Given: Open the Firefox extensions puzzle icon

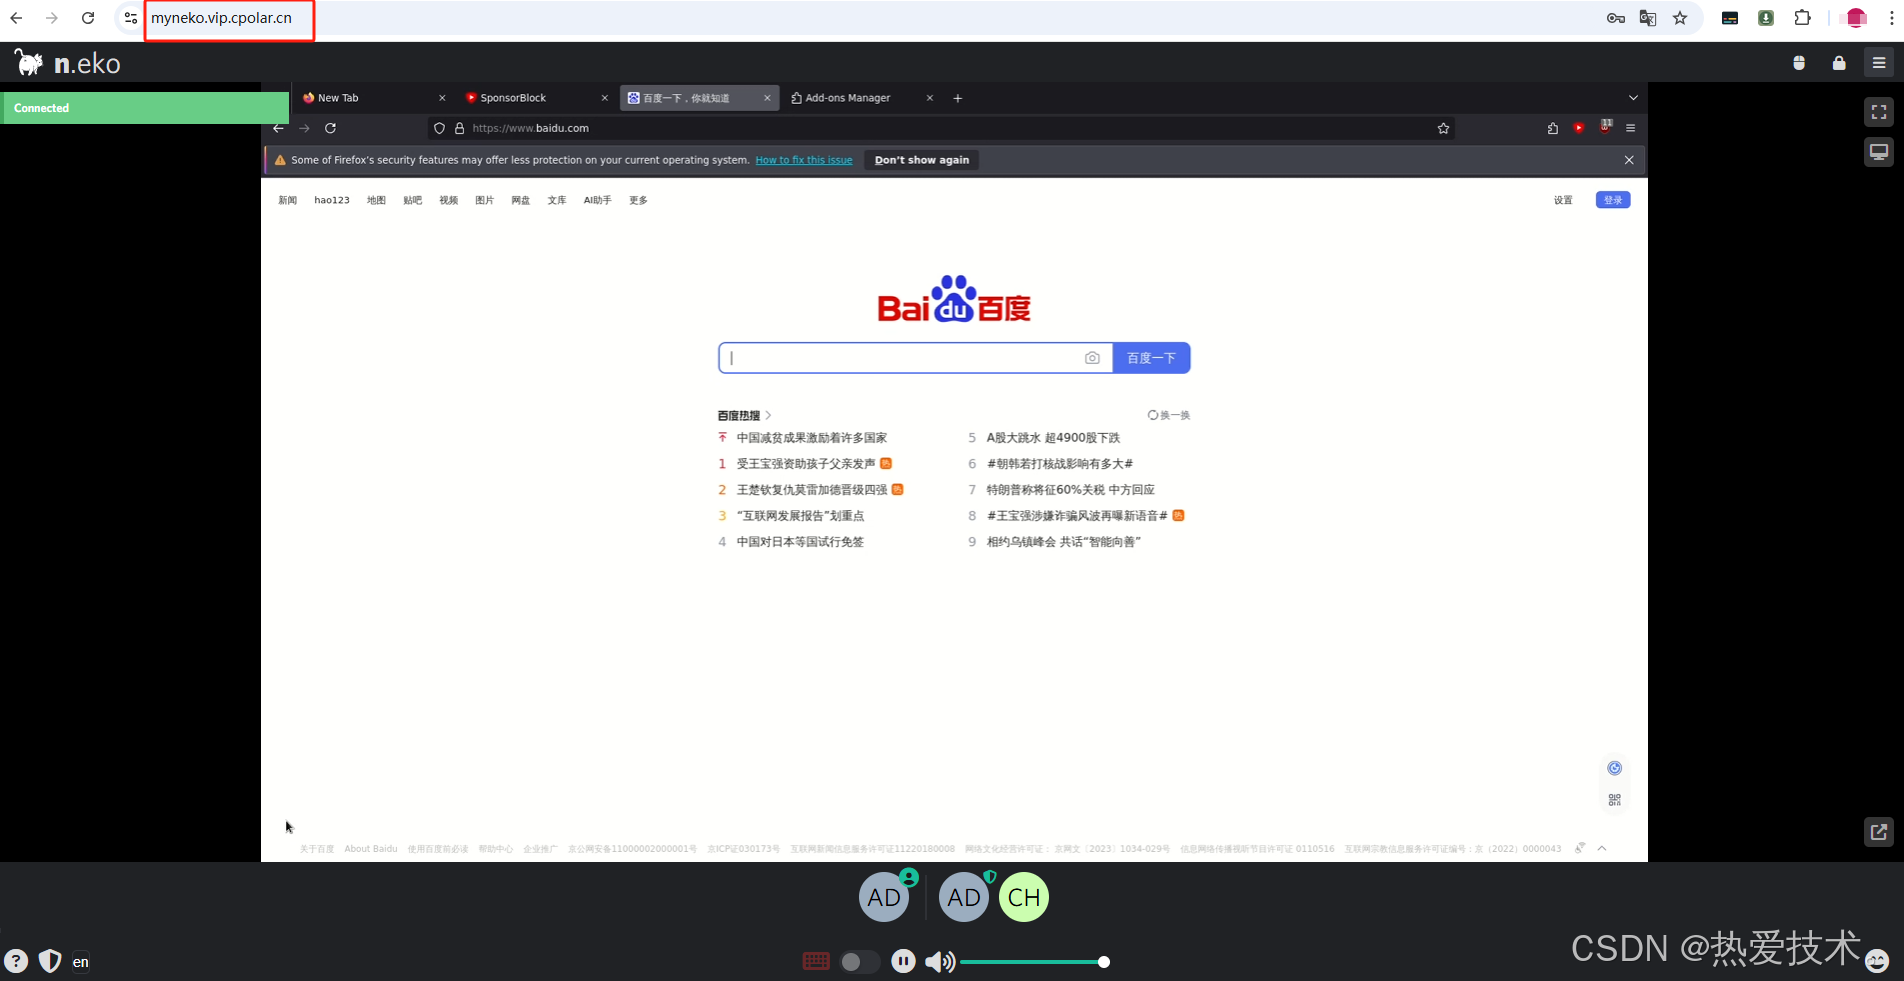Looking at the screenshot, I should 1552,128.
